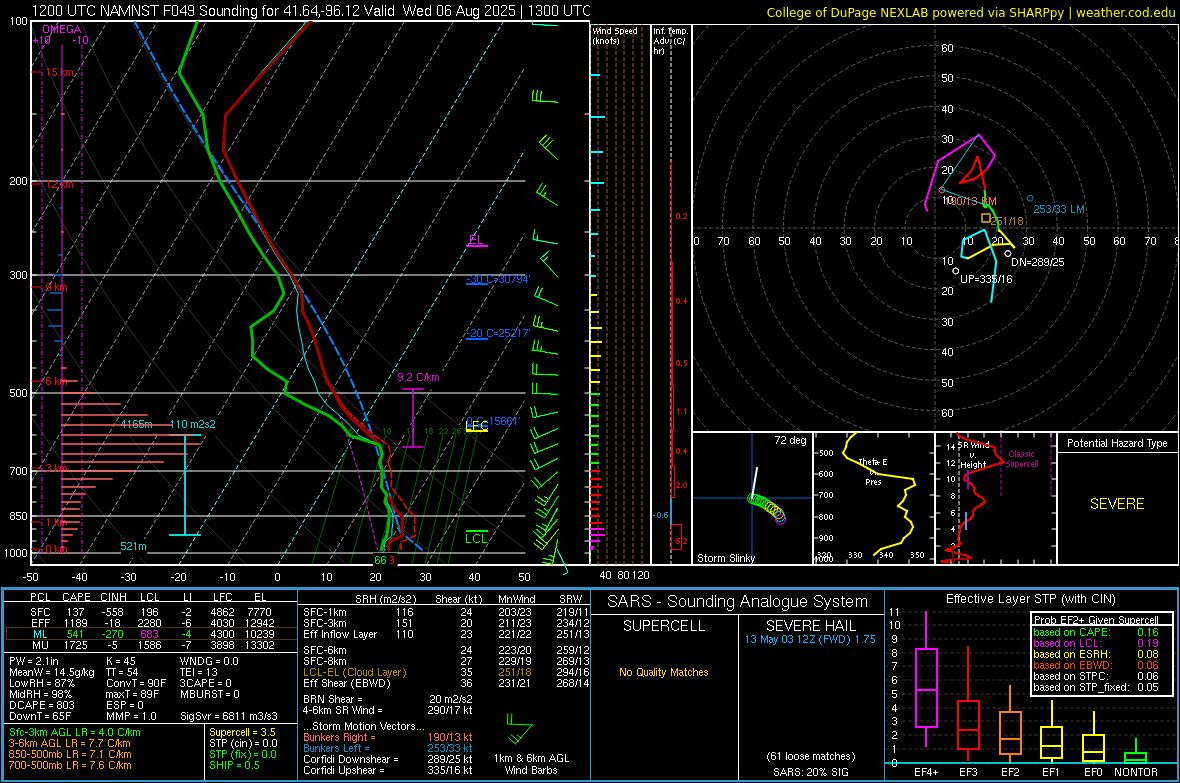This screenshot has width=1180, height=783.
Task: Click the yellow SEVERE hazard text
Action: (1117, 504)
